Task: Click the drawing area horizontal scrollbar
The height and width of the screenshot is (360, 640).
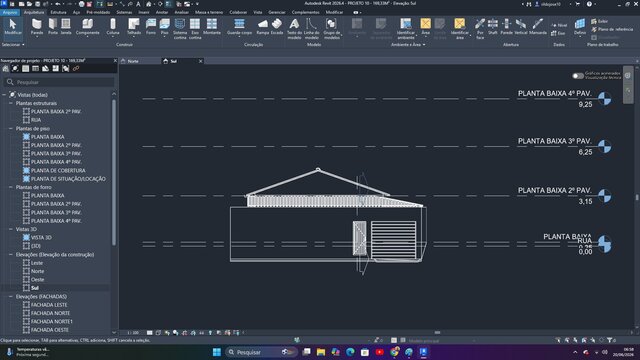Action: point(437,333)
